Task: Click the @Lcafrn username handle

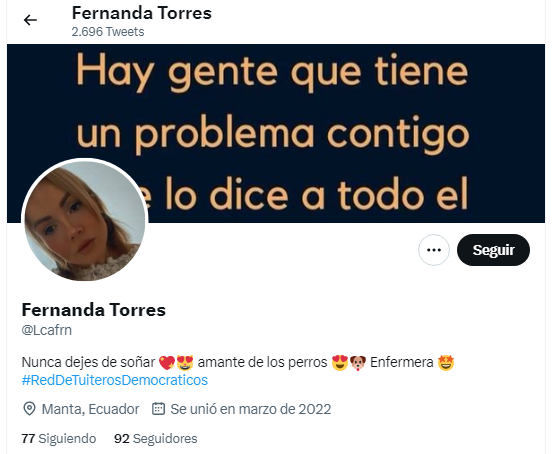Action: 47,330
